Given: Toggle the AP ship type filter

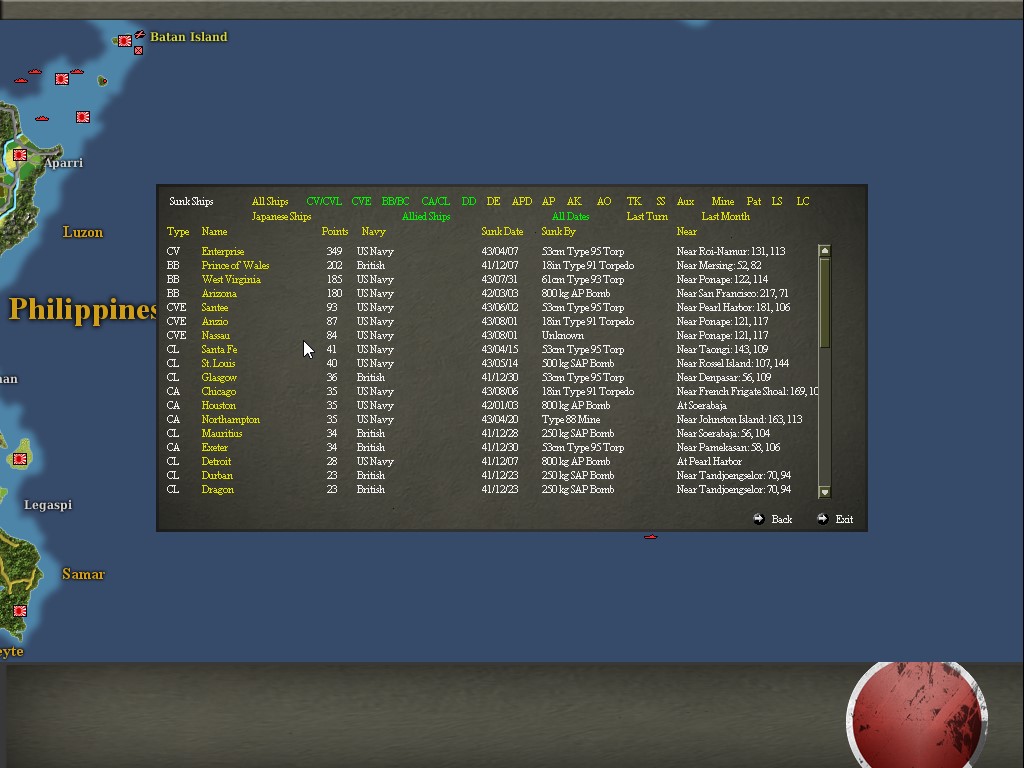Looking at the screenshot, I should tap(549, 202).
